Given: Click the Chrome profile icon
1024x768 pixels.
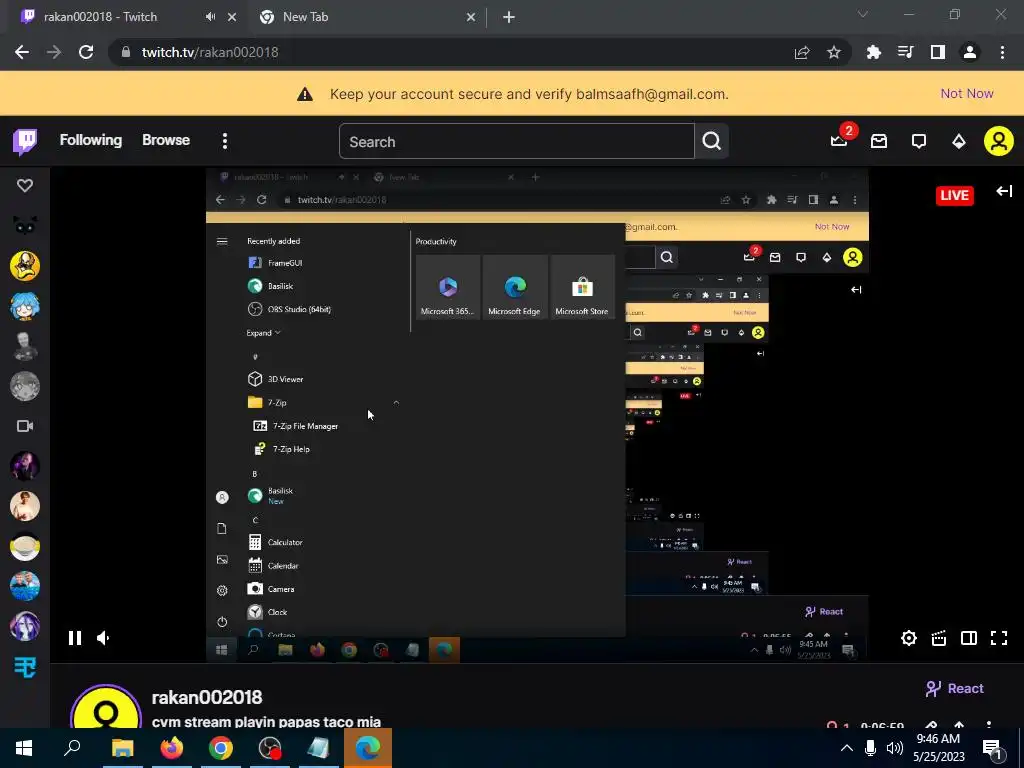Looking at the screenshot, I should (970, 52).
